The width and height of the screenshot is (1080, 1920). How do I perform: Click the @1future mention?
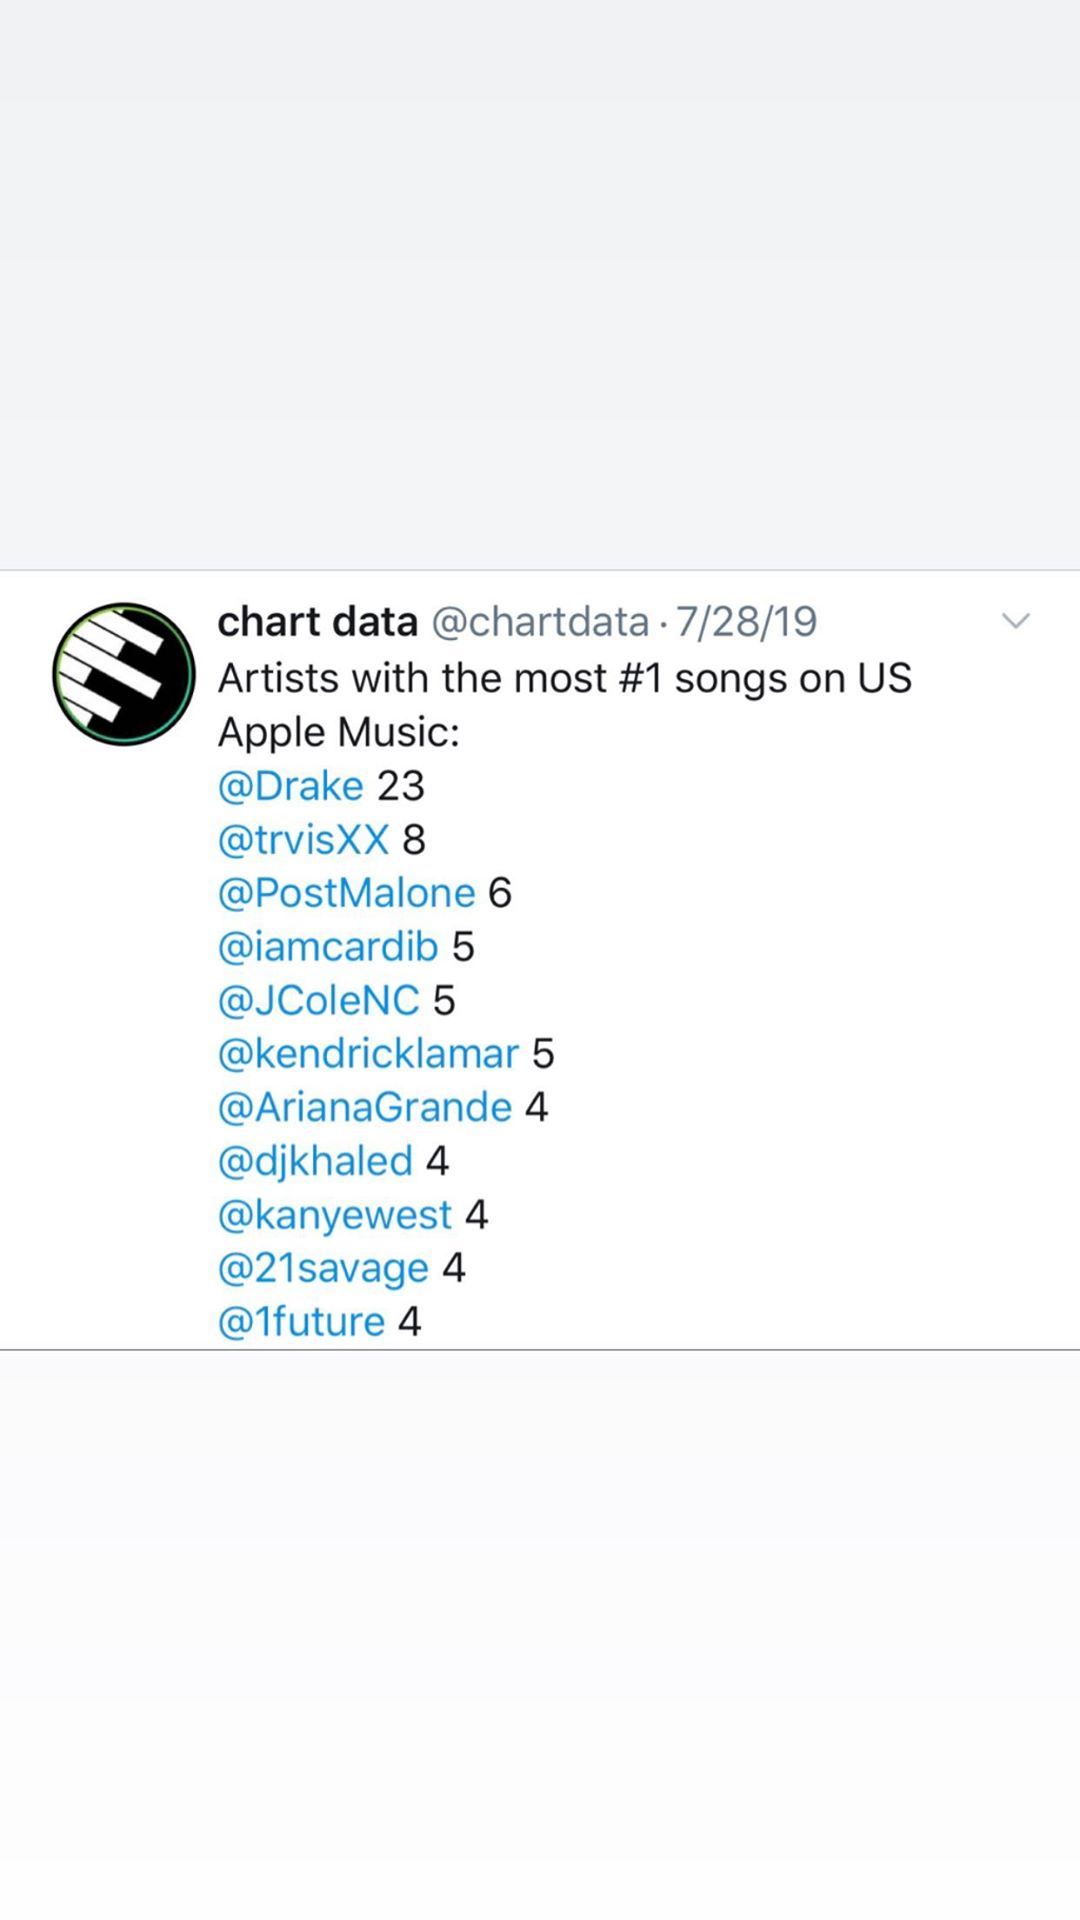[301, 1322]
